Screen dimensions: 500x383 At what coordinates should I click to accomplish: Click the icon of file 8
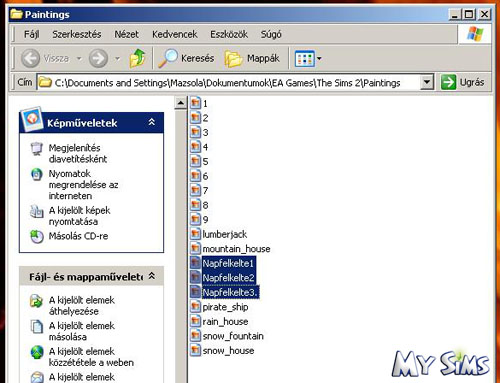pyautogui.click(x=196, y=205)
